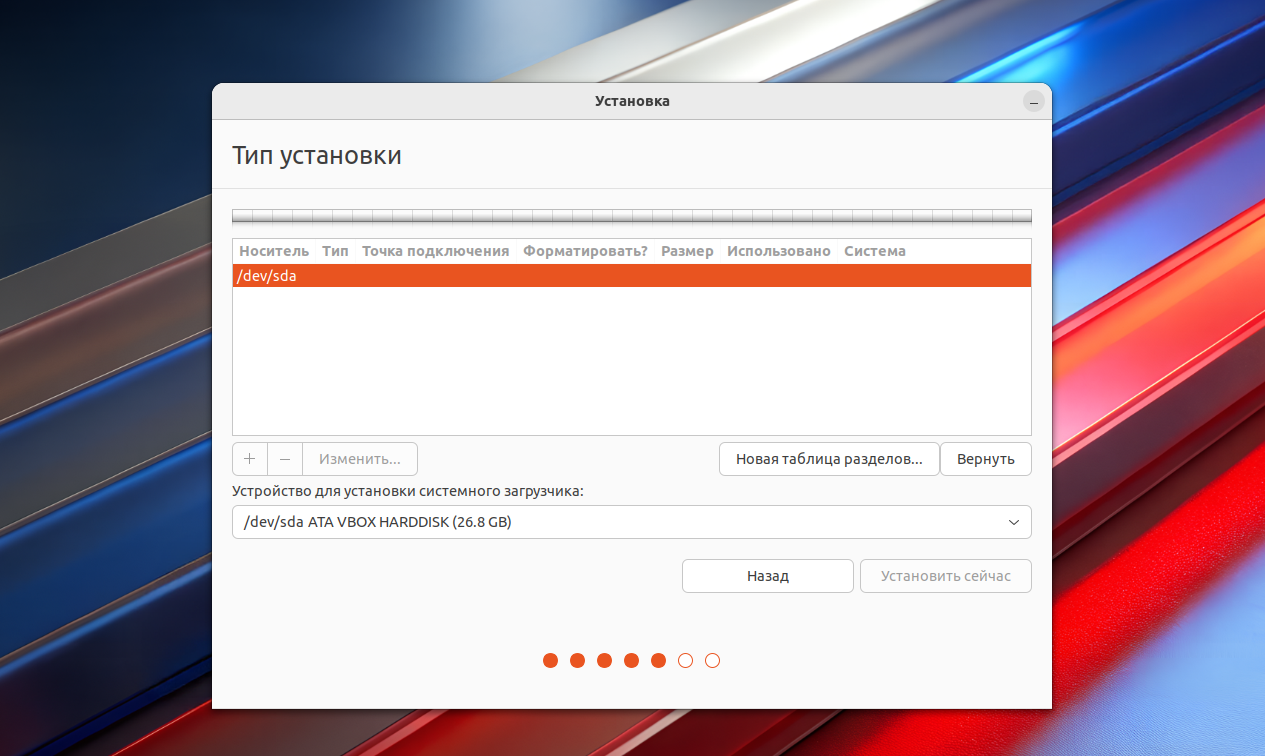The height and width of the screenshot is (756, 1265).
Task: Click the Использовано column header
Action: (x=778, y=251)
